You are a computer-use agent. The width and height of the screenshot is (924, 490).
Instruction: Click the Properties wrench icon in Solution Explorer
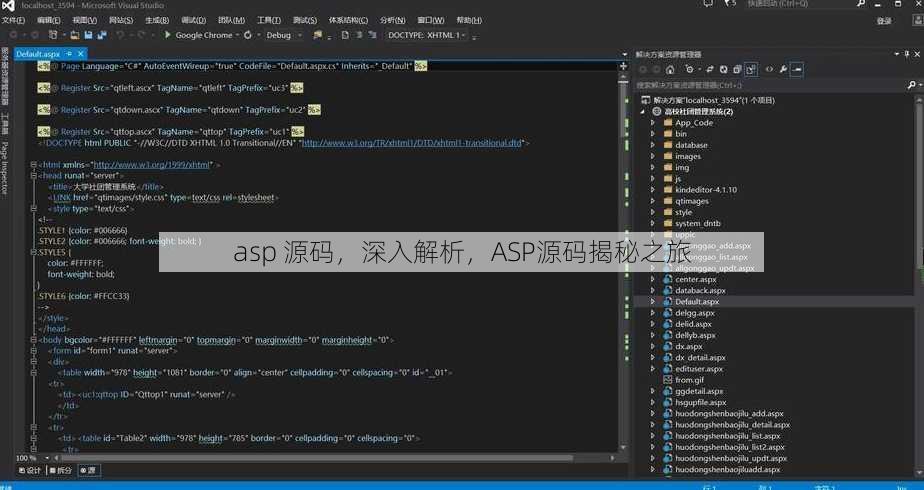point(783,69)
